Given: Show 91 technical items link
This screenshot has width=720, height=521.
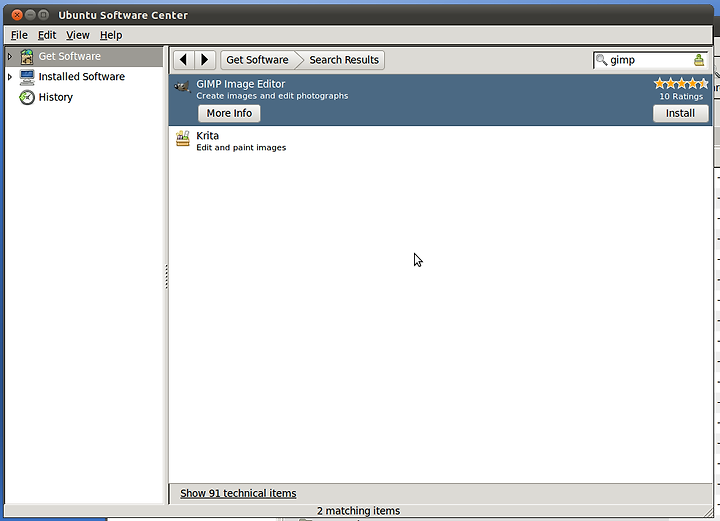Looking at the screenshot, I should coord(238,493).
